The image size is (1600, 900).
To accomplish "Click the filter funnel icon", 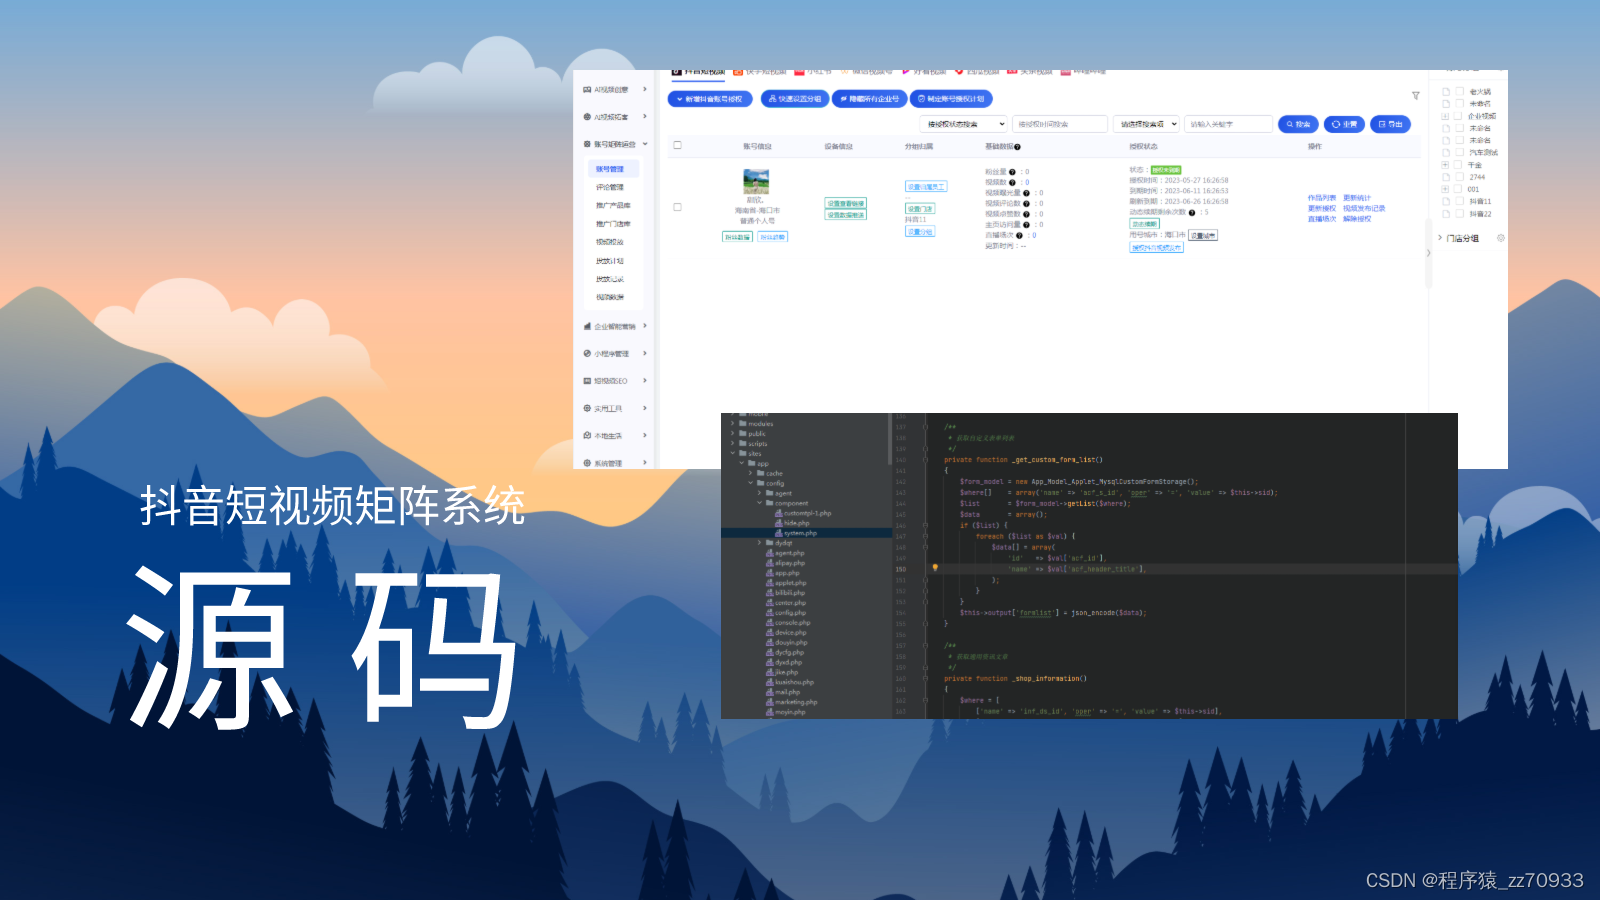I will coord(1415,96).
